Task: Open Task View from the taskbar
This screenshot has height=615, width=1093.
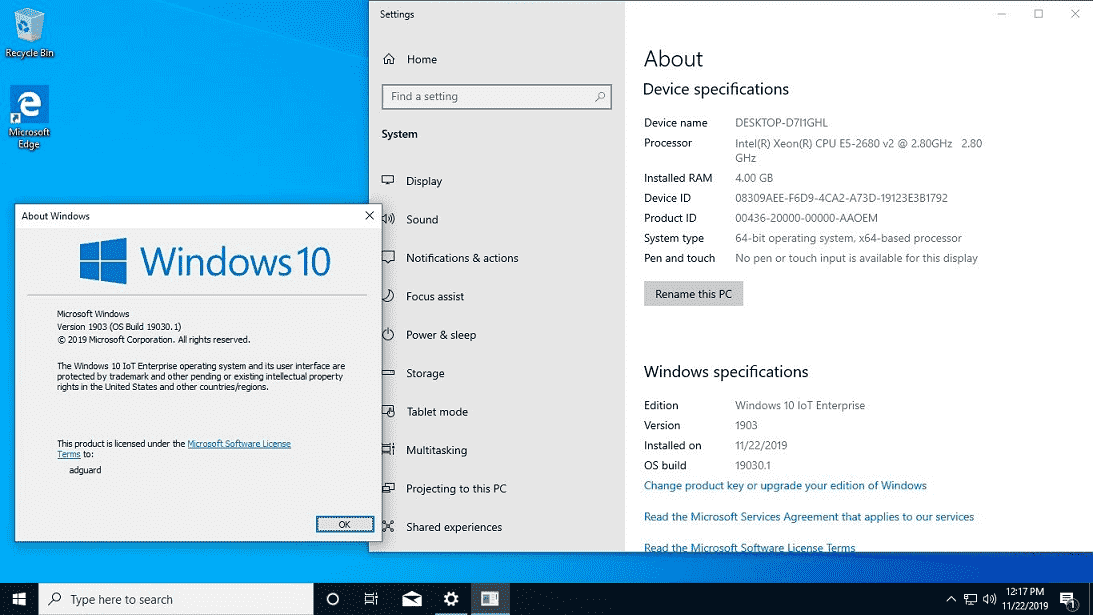Action: [x=371, y=598]
